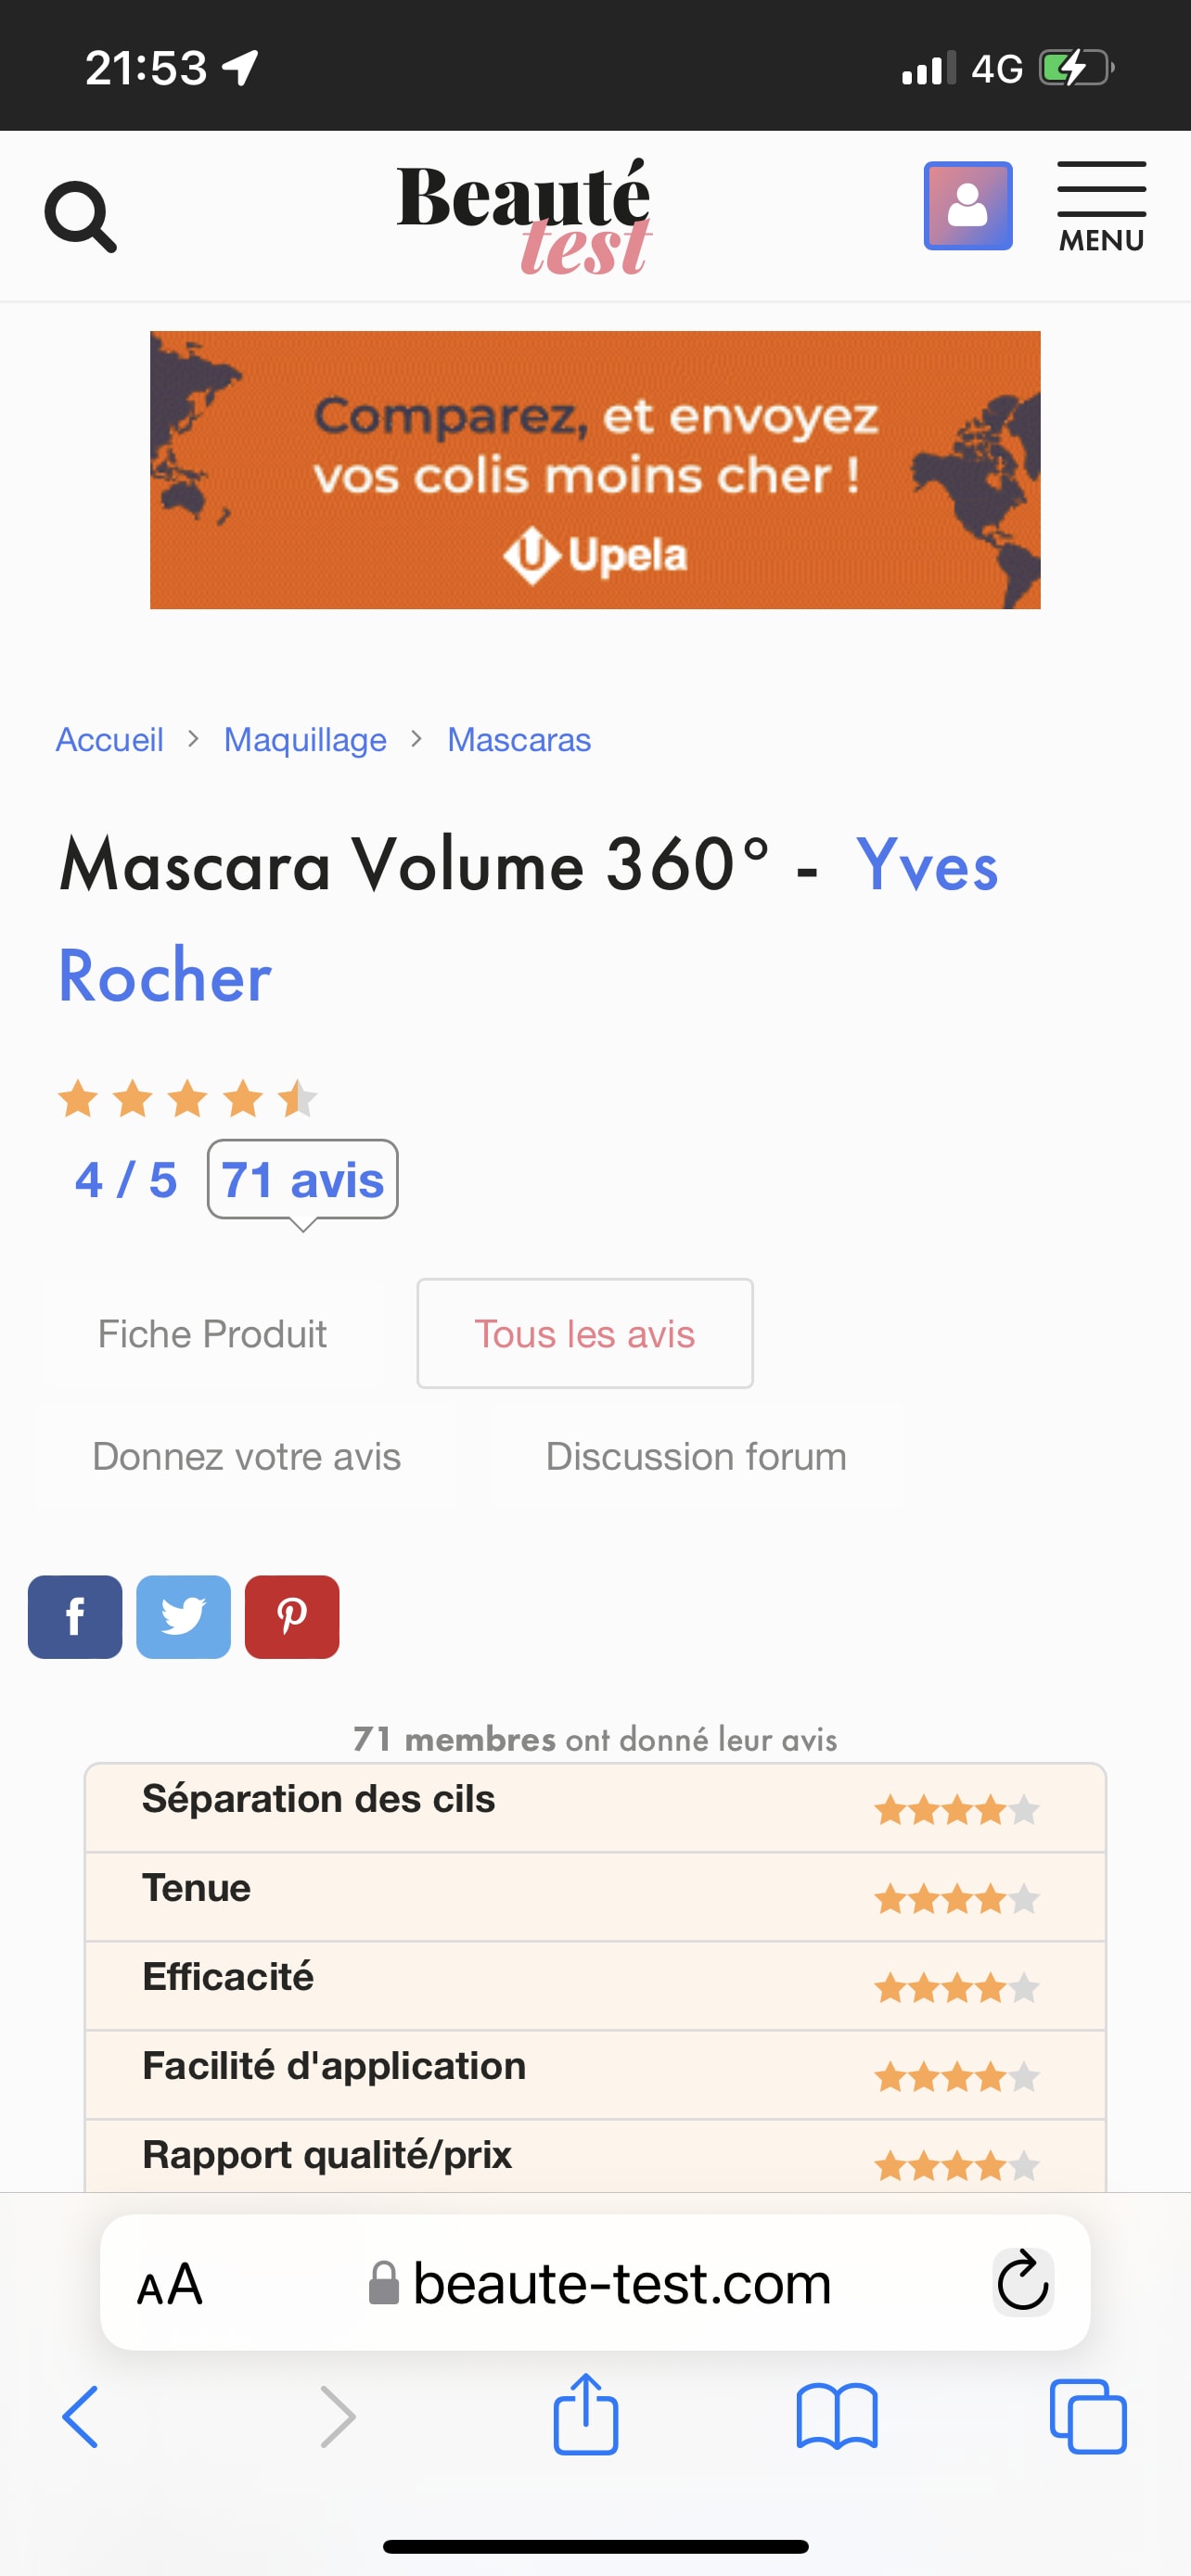1191x2576 pixels.
Task: Open the Discussion forum tab
Action: [x=696, y=1456]
